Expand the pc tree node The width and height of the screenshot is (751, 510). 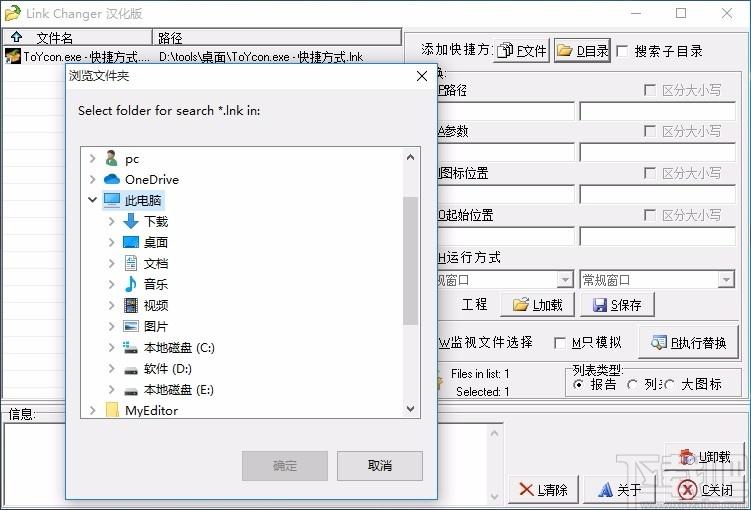point(92,159)
